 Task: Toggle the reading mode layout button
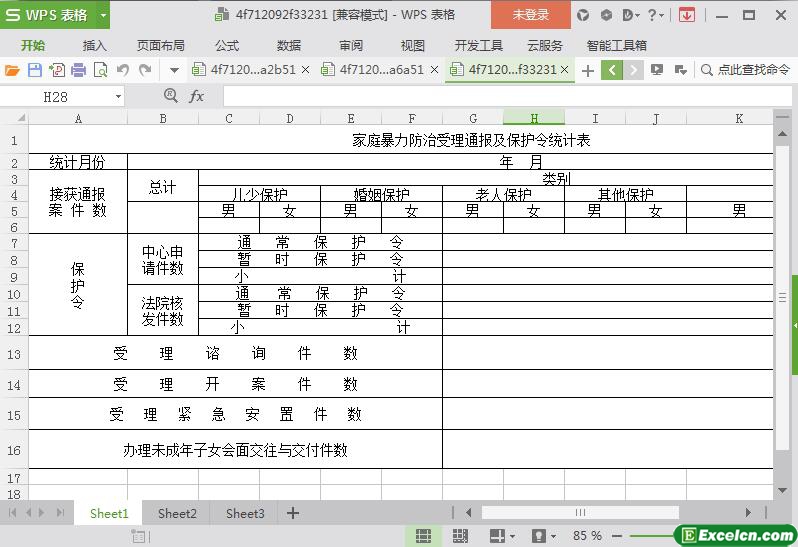pyautogui.click(x=498, y=536)
